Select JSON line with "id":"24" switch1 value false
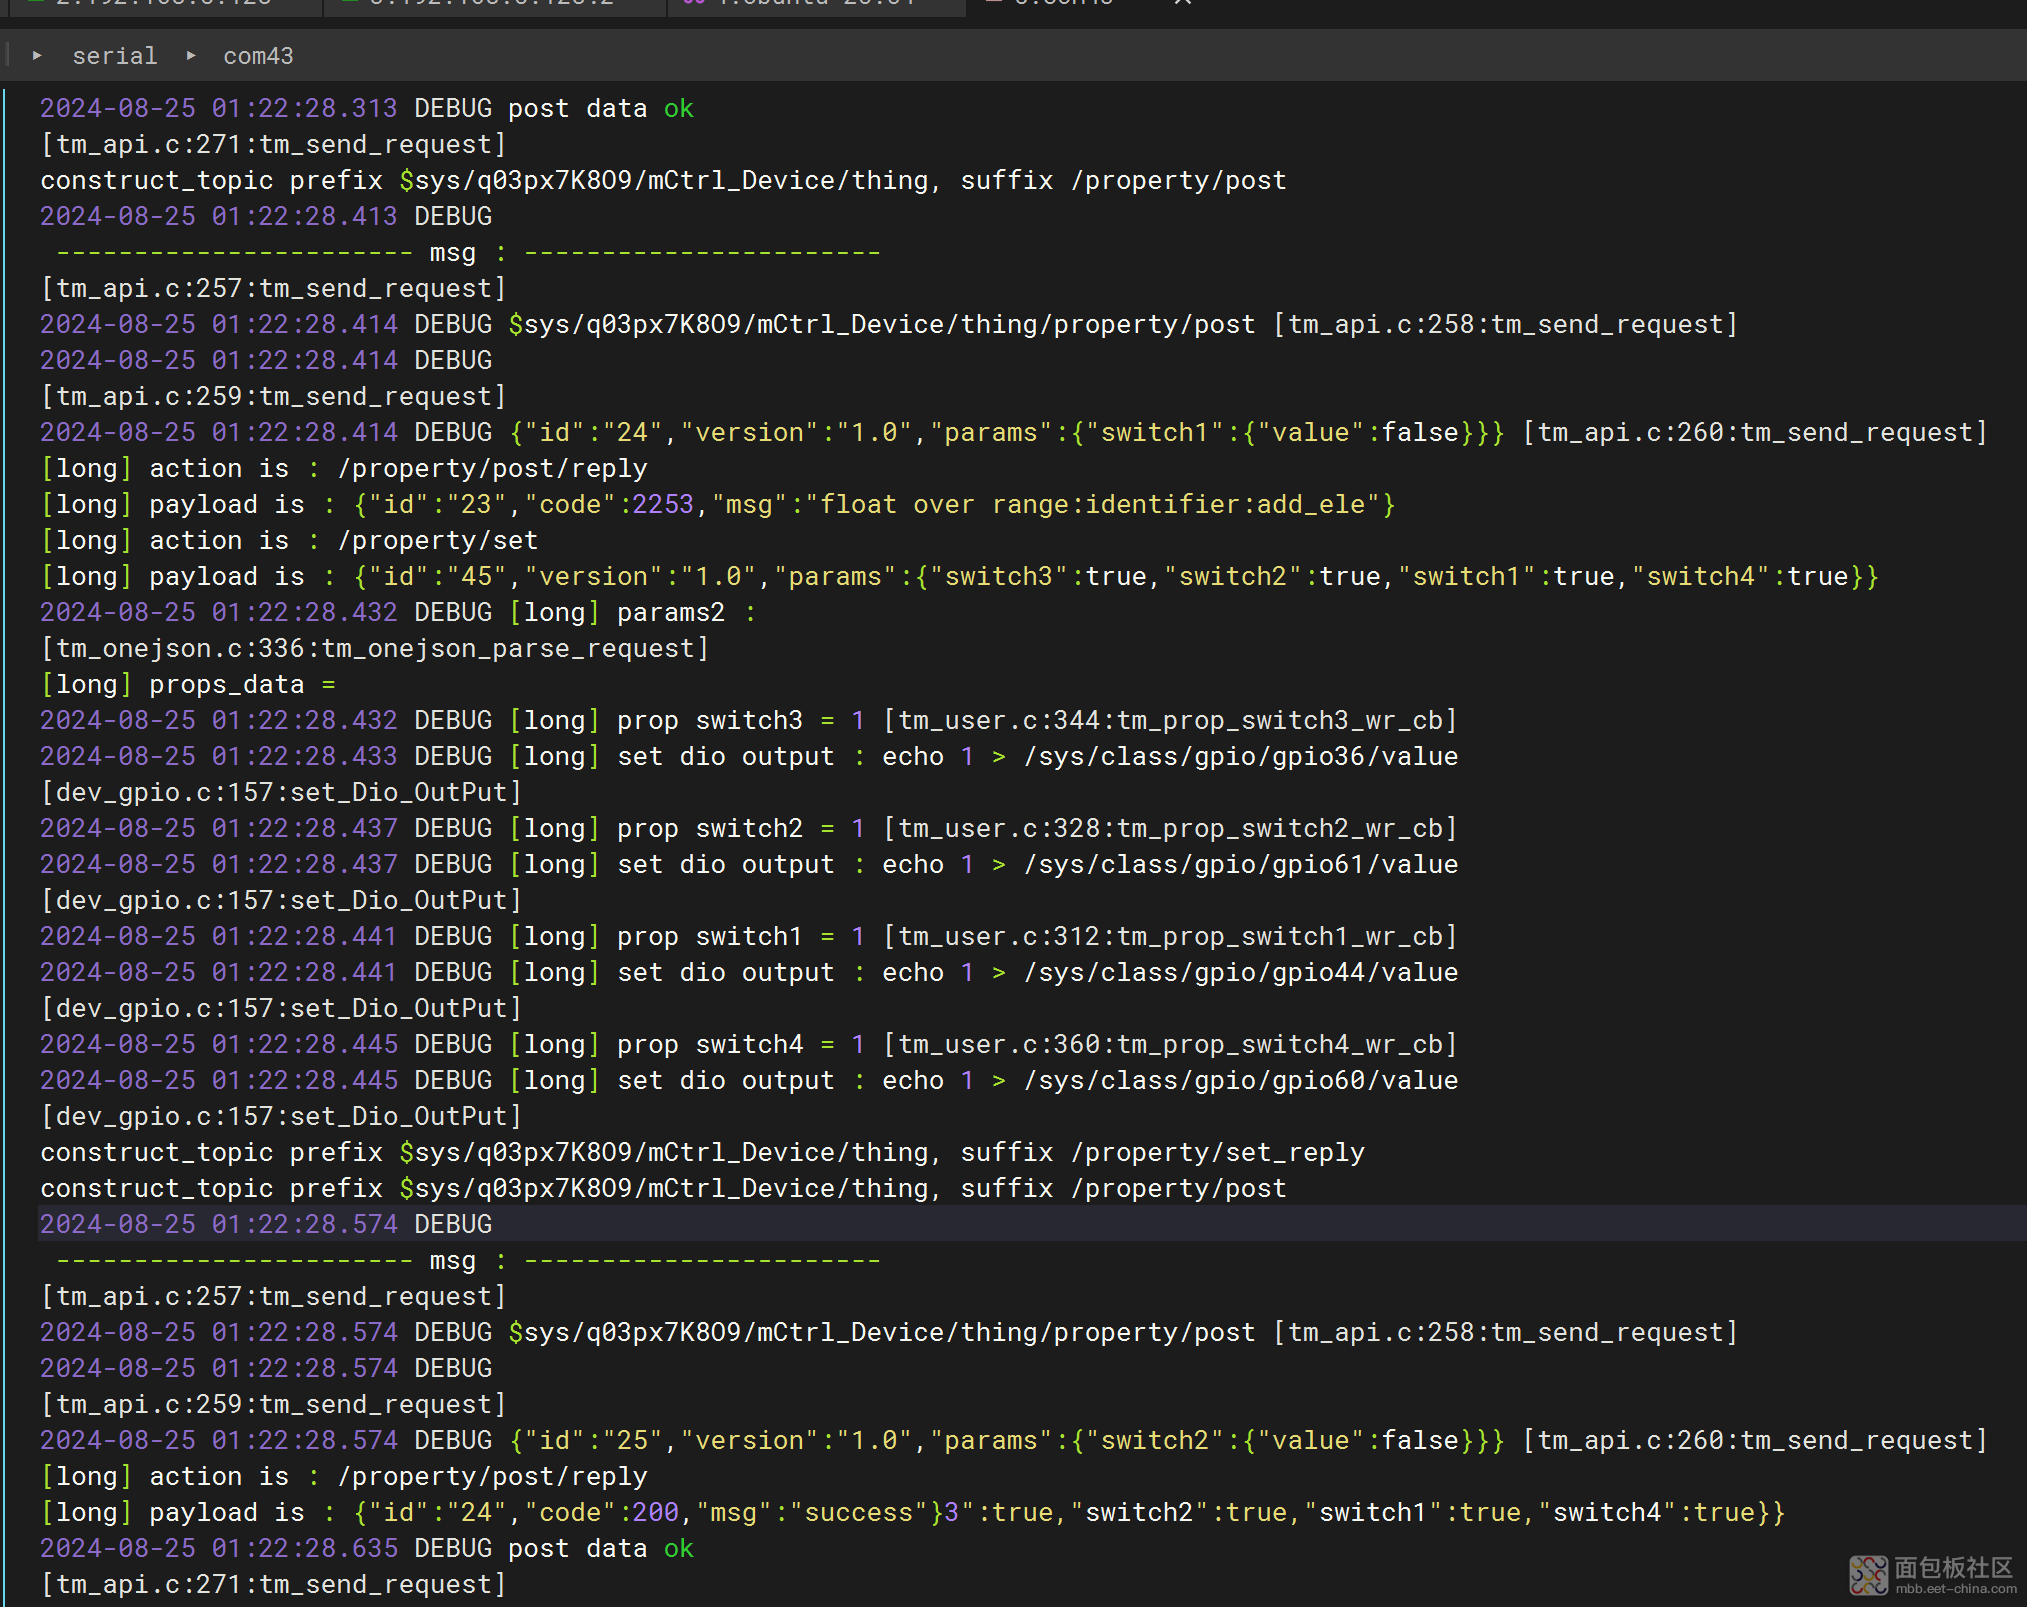The height and width of the screenshot is (1607, 2027). (1013, 432)
